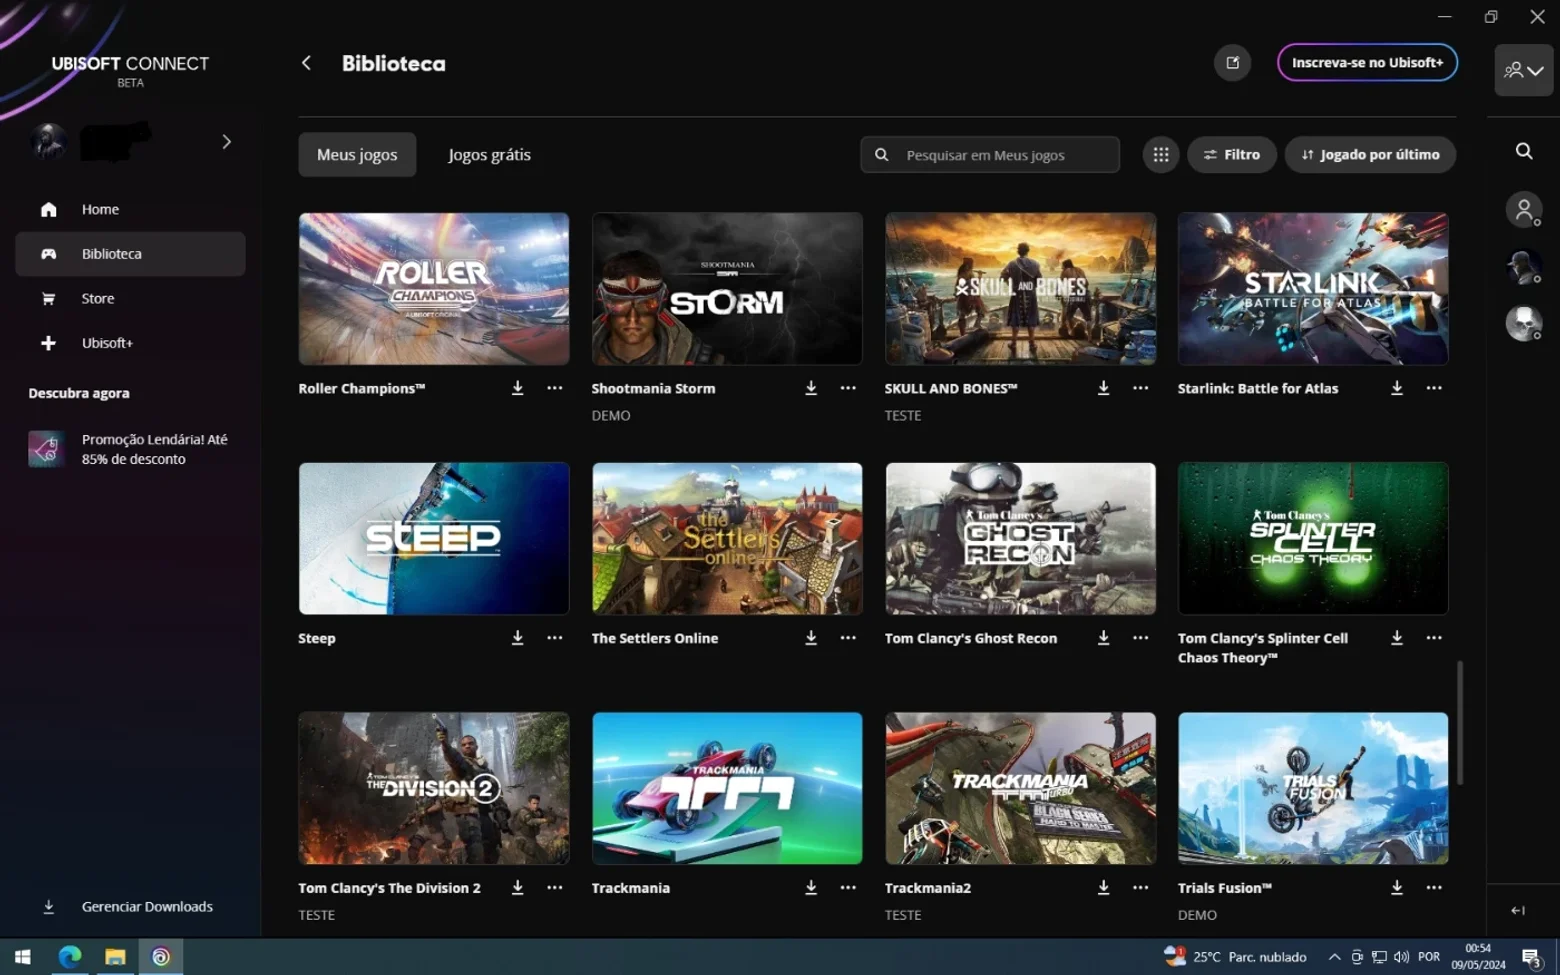Viewport: 1560px width, 975px height.
Task: Open more options for Splinter Cell Chaos Theory
Action: (x=1434, y=638)
